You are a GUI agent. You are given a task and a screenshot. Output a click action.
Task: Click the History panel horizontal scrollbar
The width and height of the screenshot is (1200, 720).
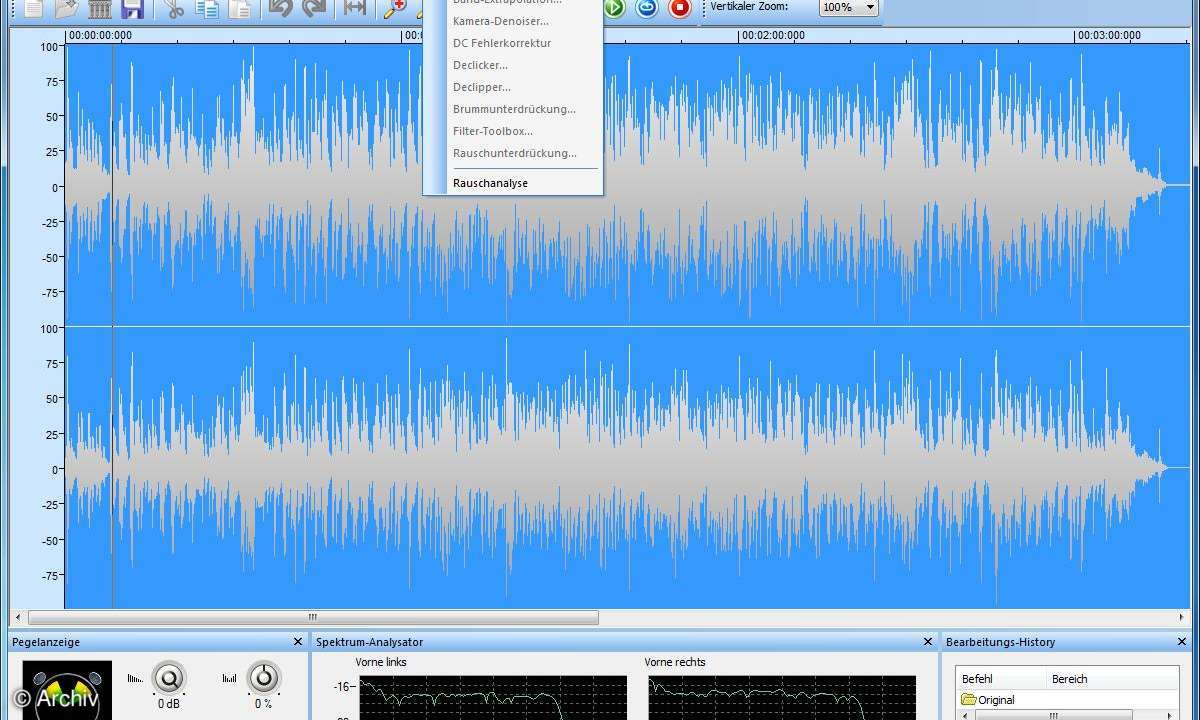pos(1054,716)
